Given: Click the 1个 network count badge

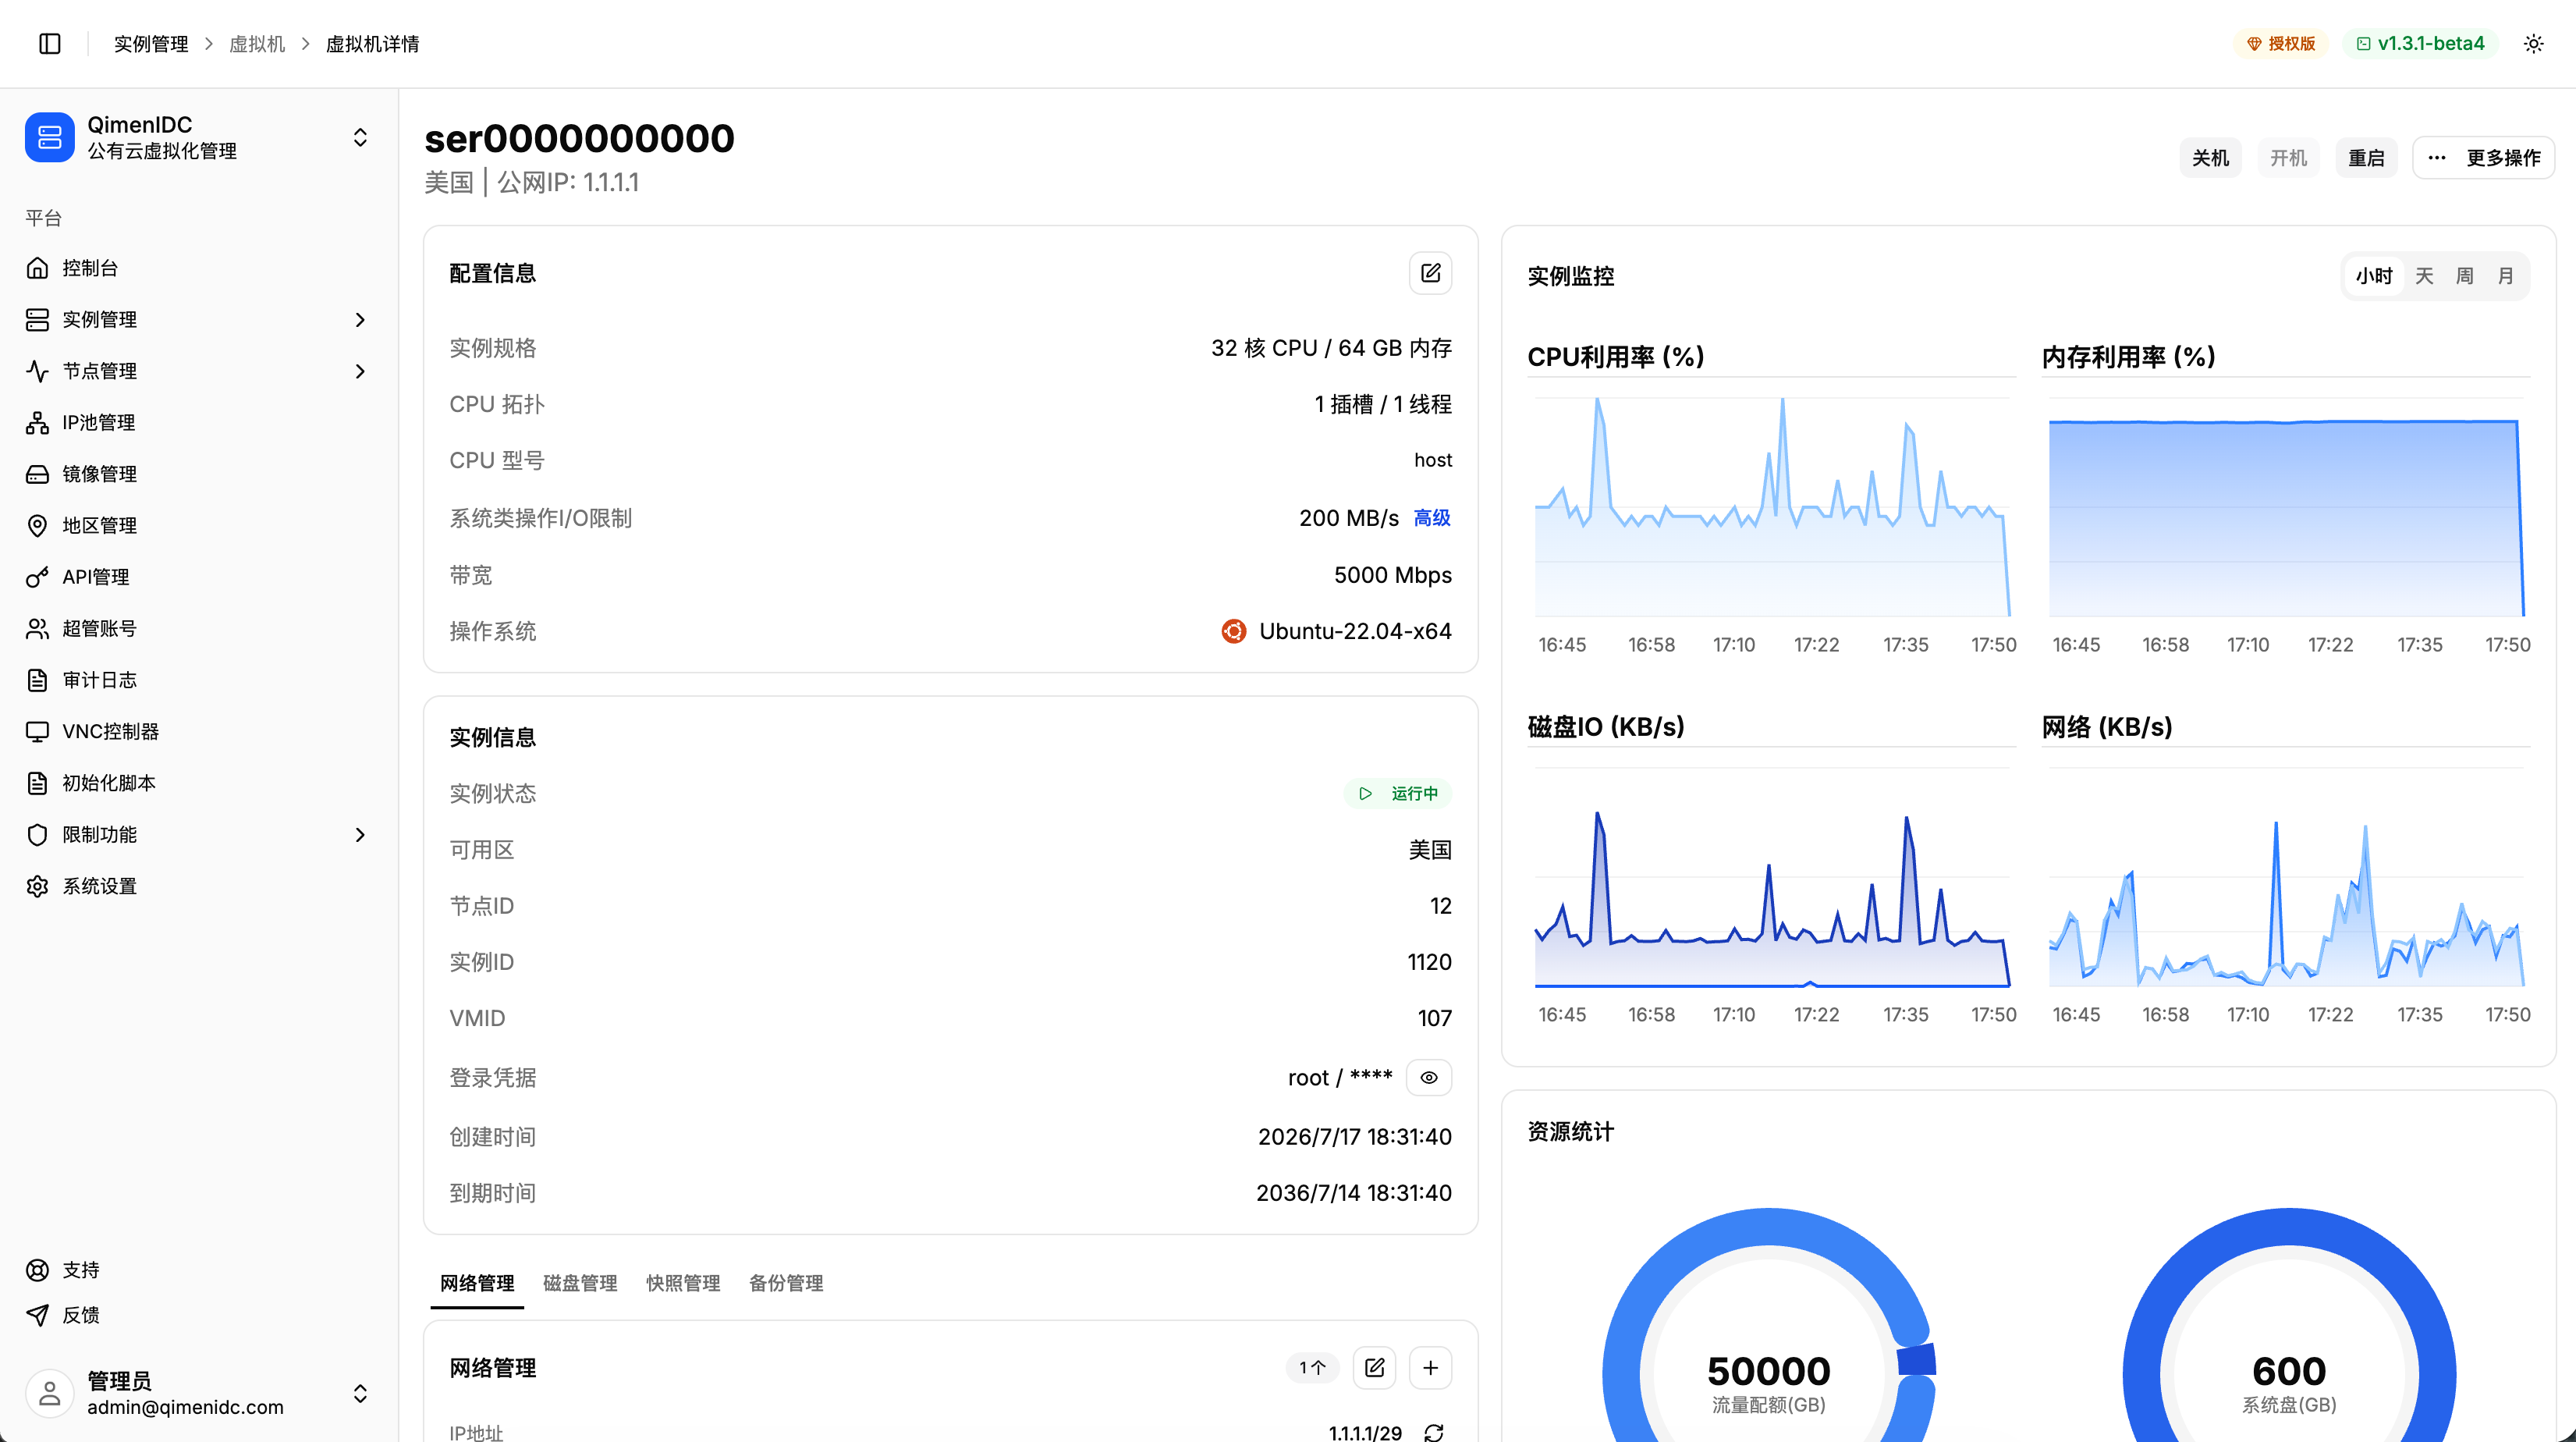Looking at the screenshot, I should click(1312, 1367).
